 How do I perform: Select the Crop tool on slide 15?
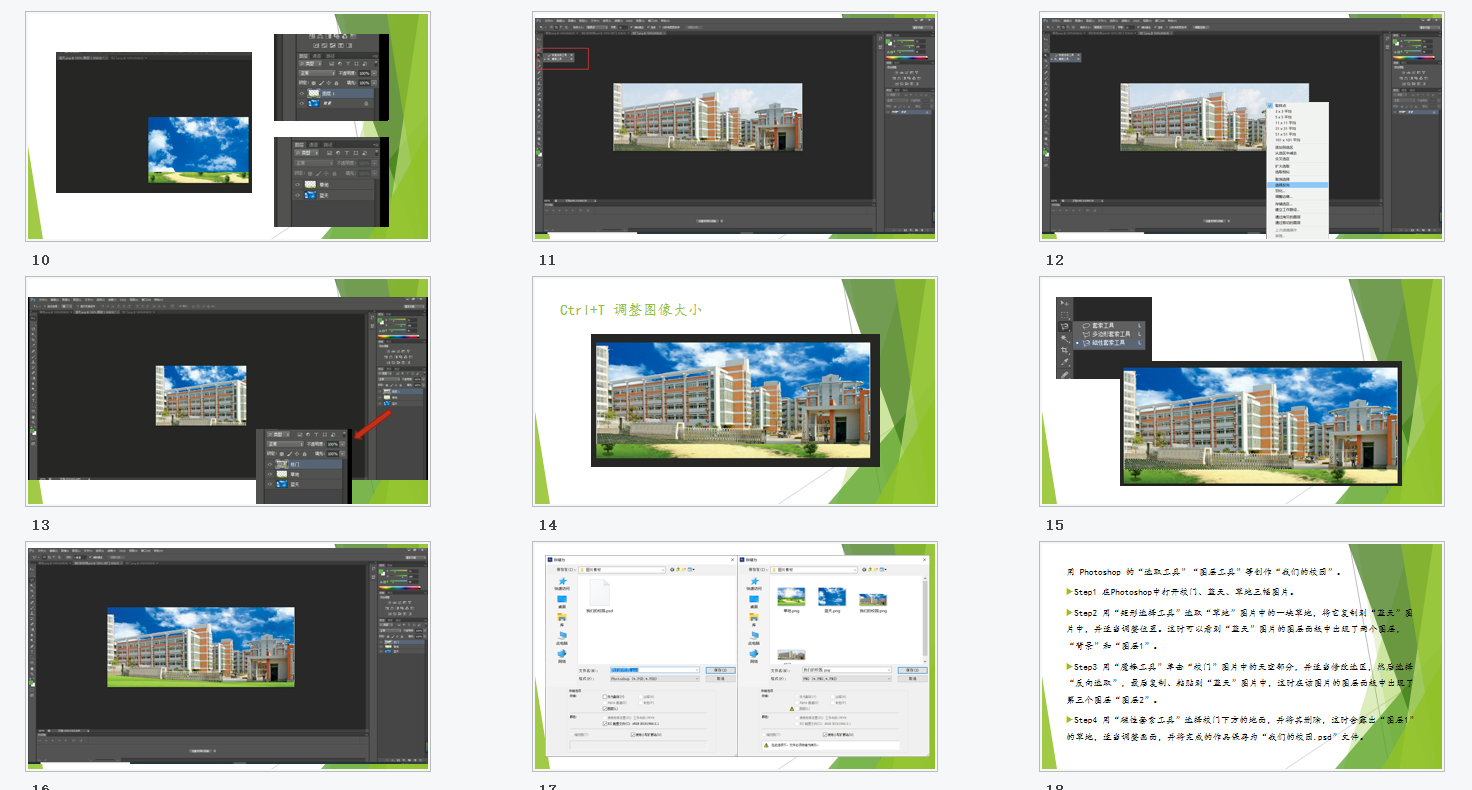click(x=1065, y=351)
